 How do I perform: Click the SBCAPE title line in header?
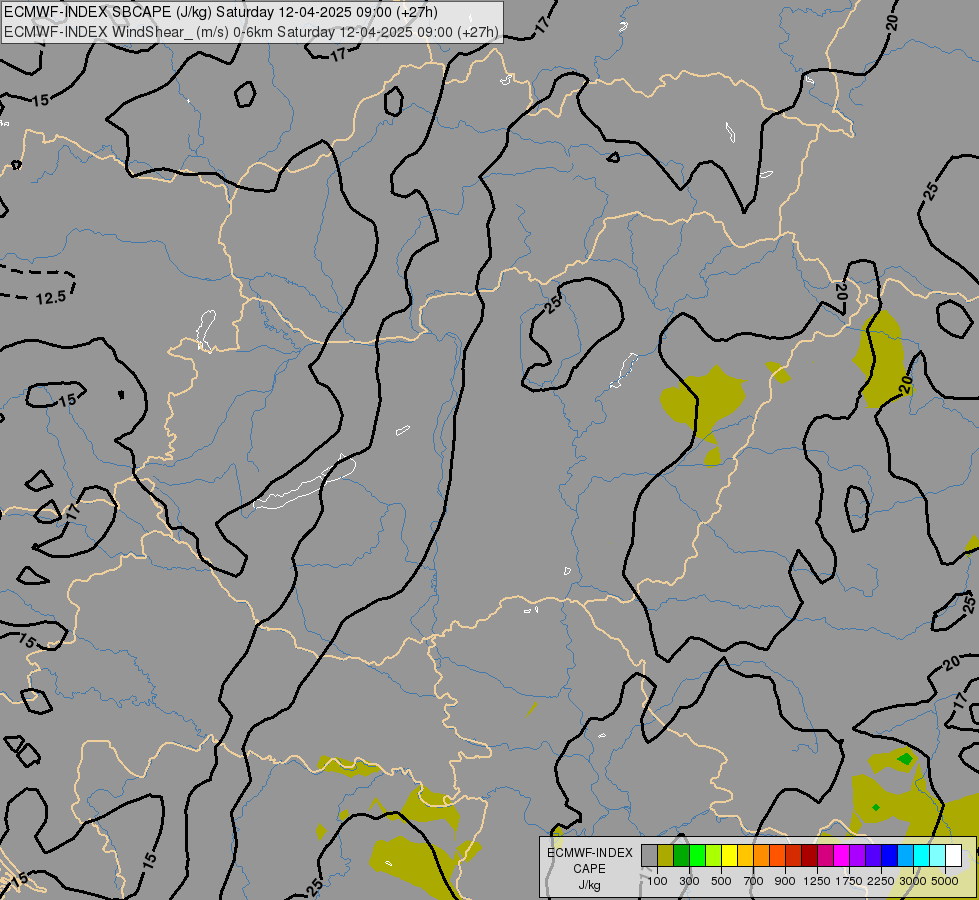pyautogui.click(x=220, y=12)
